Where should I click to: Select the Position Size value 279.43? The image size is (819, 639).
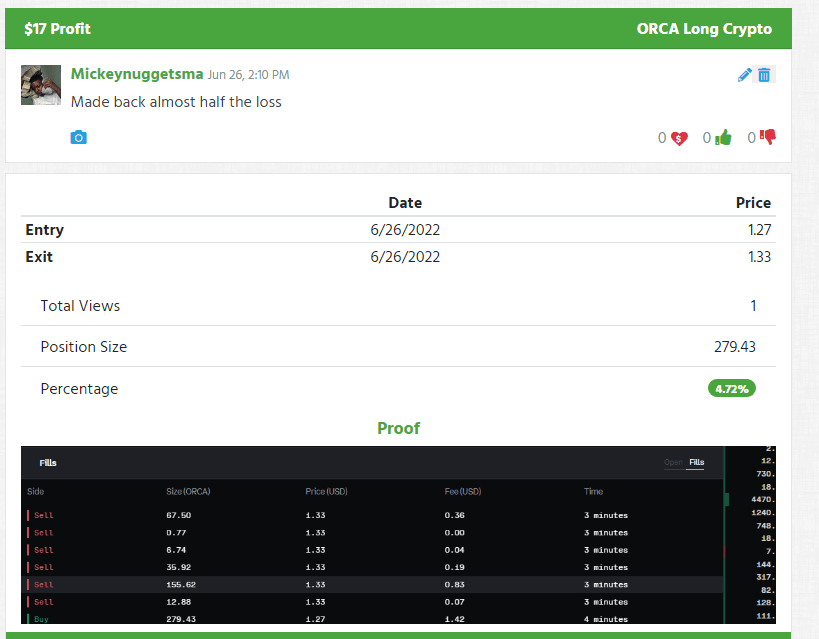[x=734, y=347]
